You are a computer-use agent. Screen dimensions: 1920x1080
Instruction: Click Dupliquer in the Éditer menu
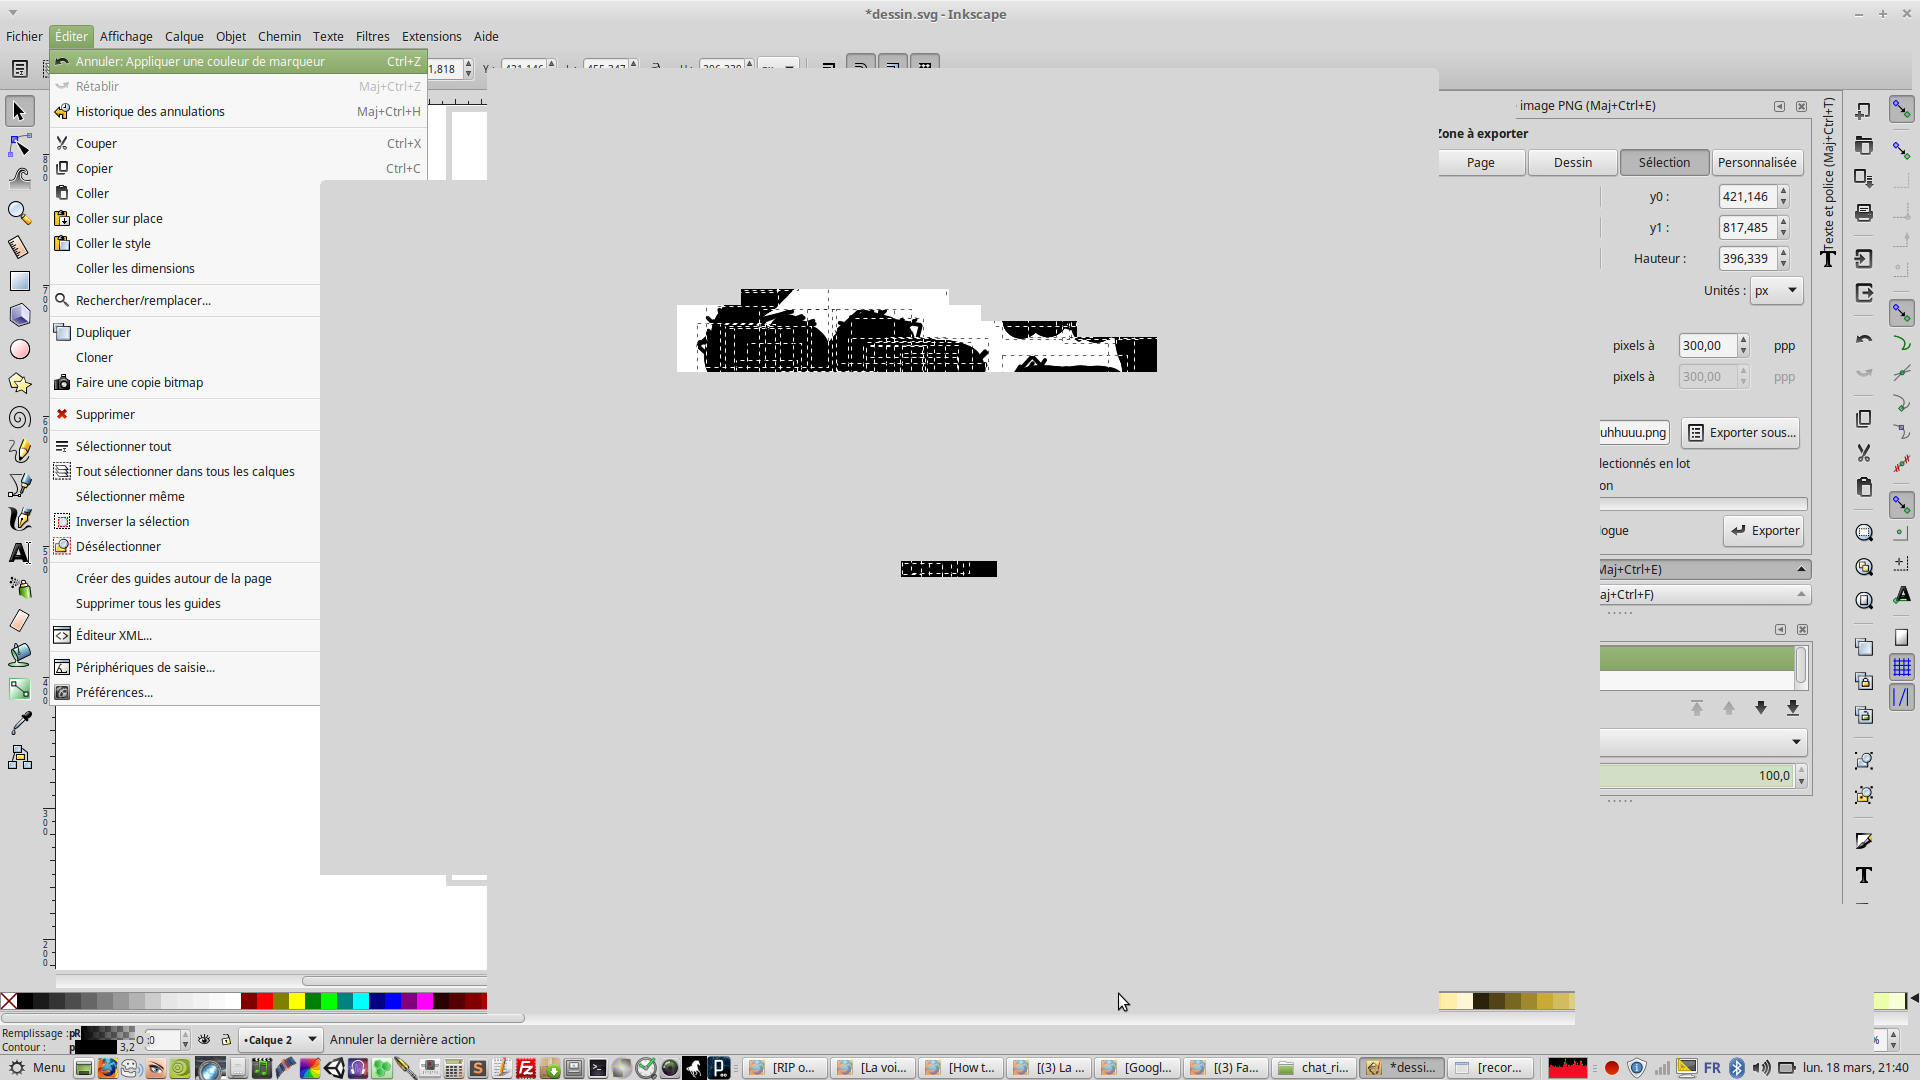pyautogui.click(x=103, y=332)
